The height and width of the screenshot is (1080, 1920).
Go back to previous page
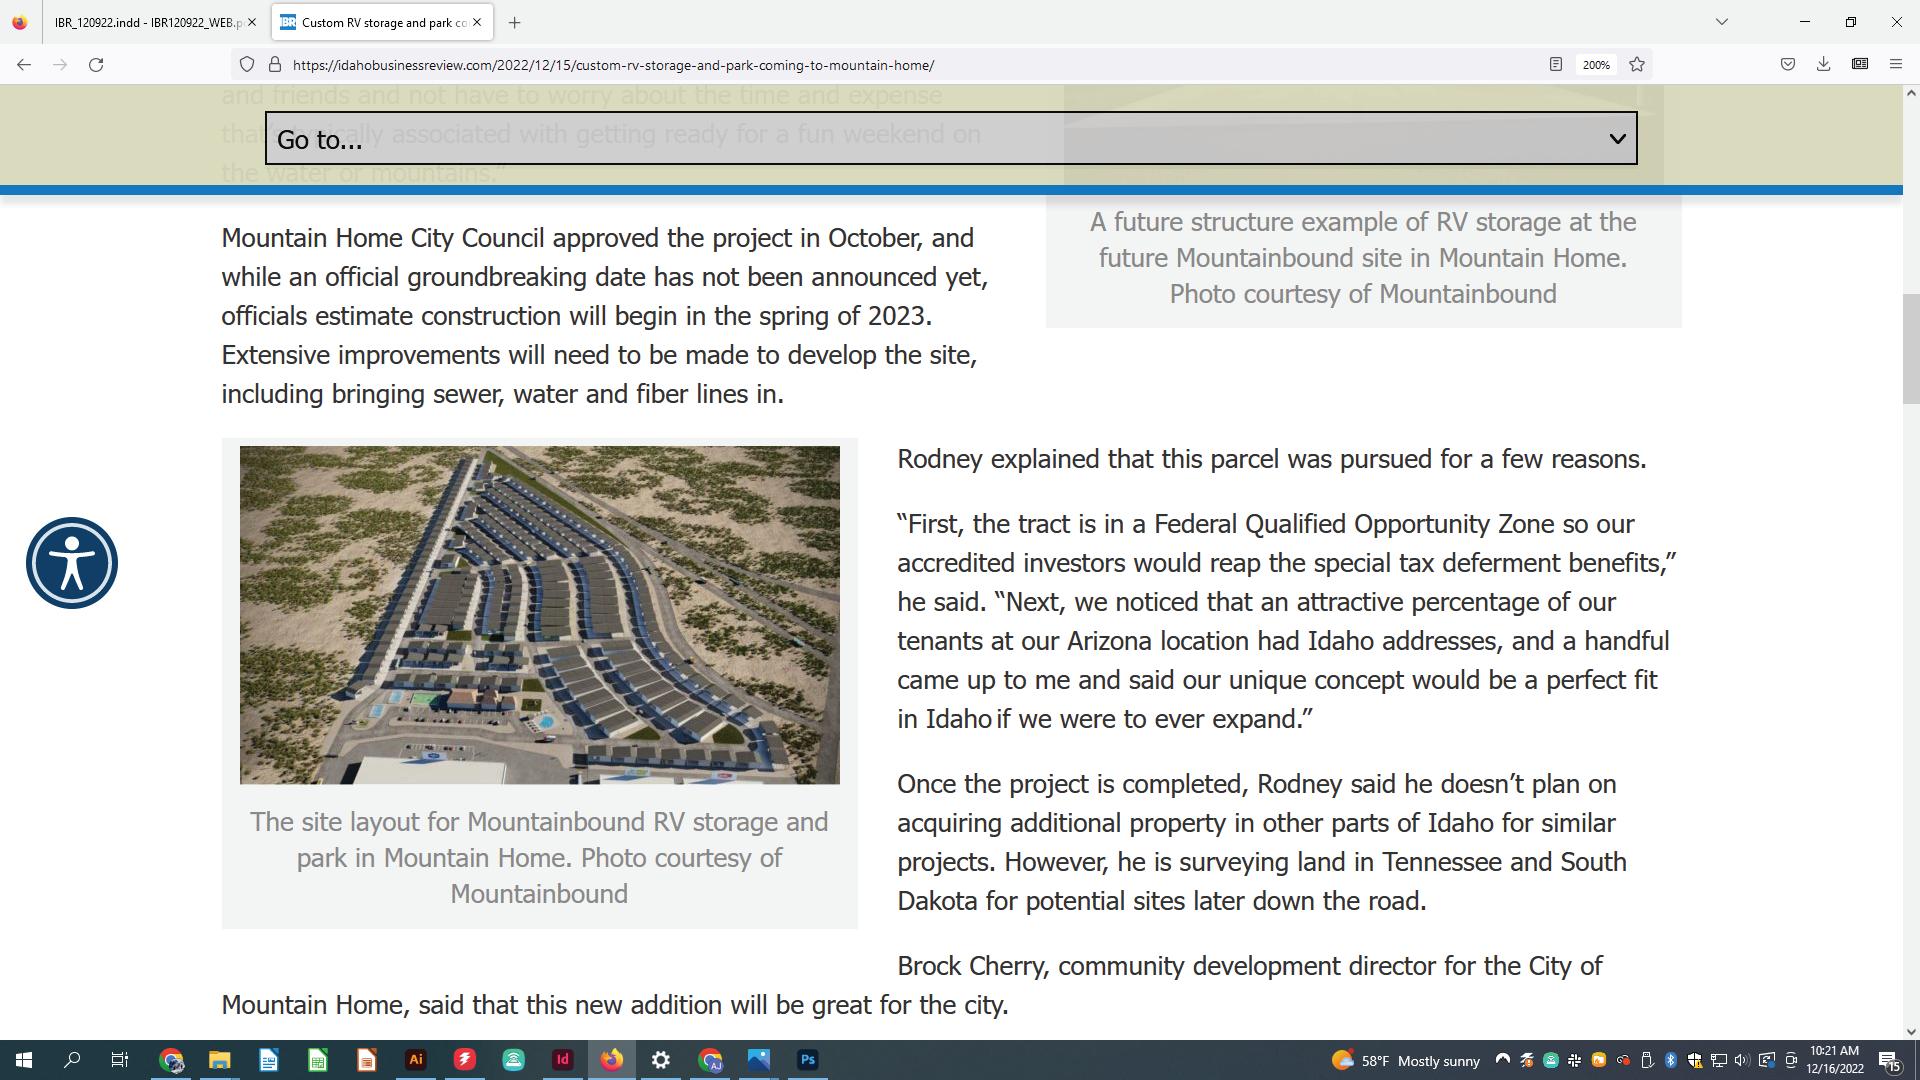pos(24,65)
